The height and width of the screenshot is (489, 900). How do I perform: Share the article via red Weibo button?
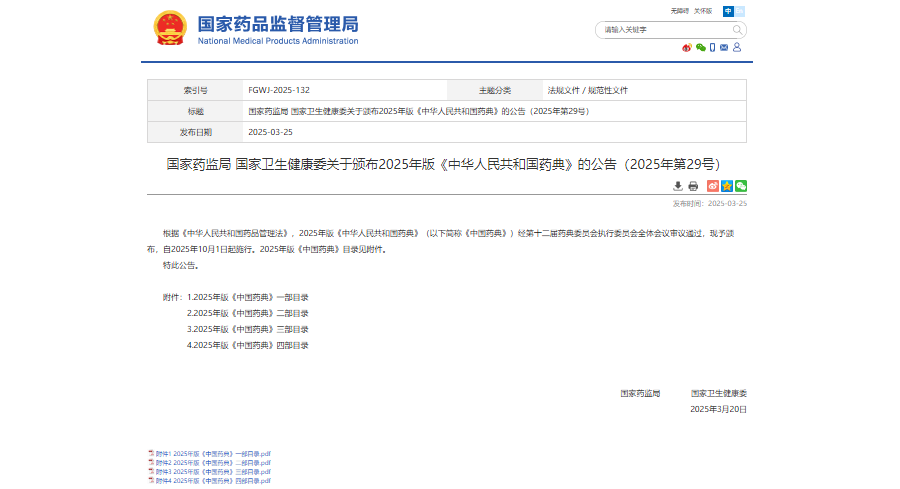coord(713,186)
